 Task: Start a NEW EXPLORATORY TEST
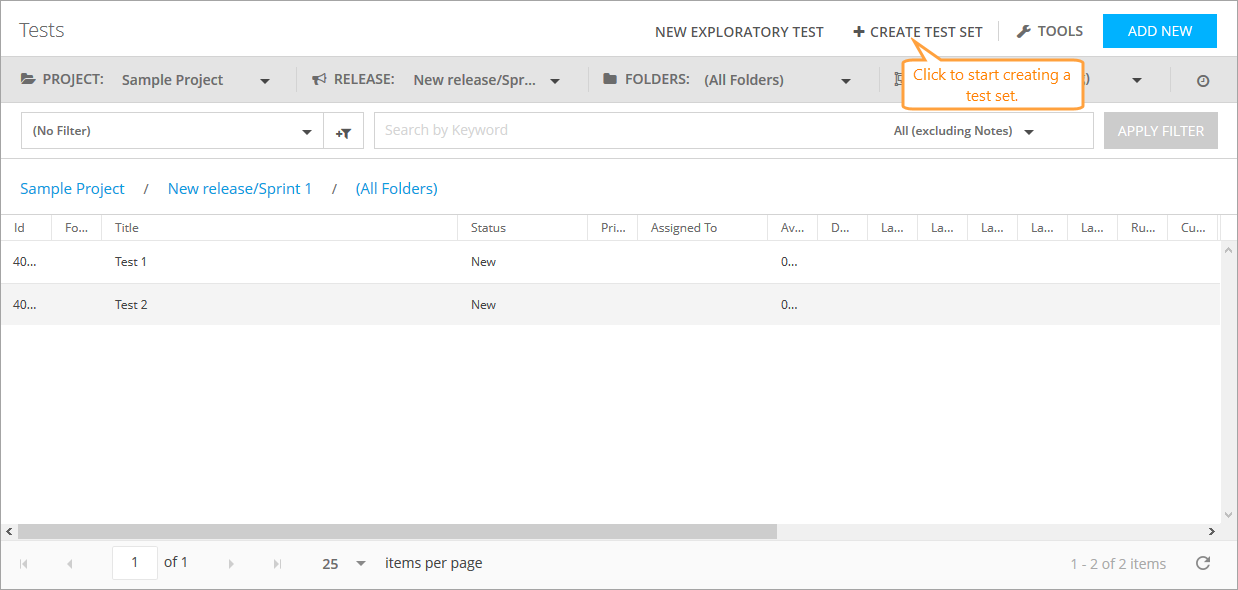click(739, 32)
